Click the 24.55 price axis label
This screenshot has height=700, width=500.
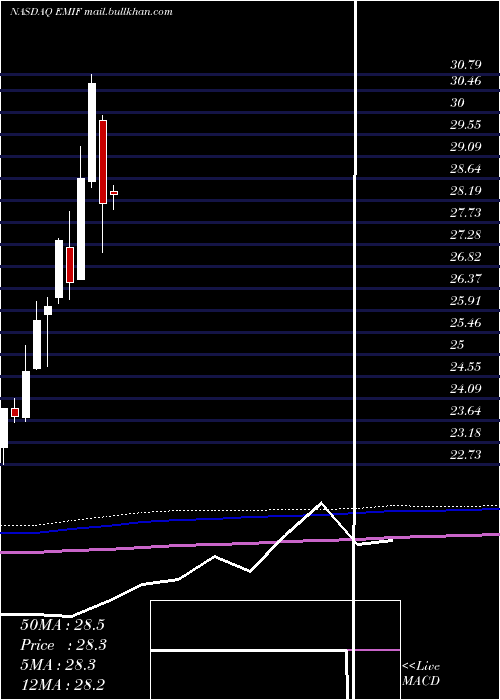[466, 367]
